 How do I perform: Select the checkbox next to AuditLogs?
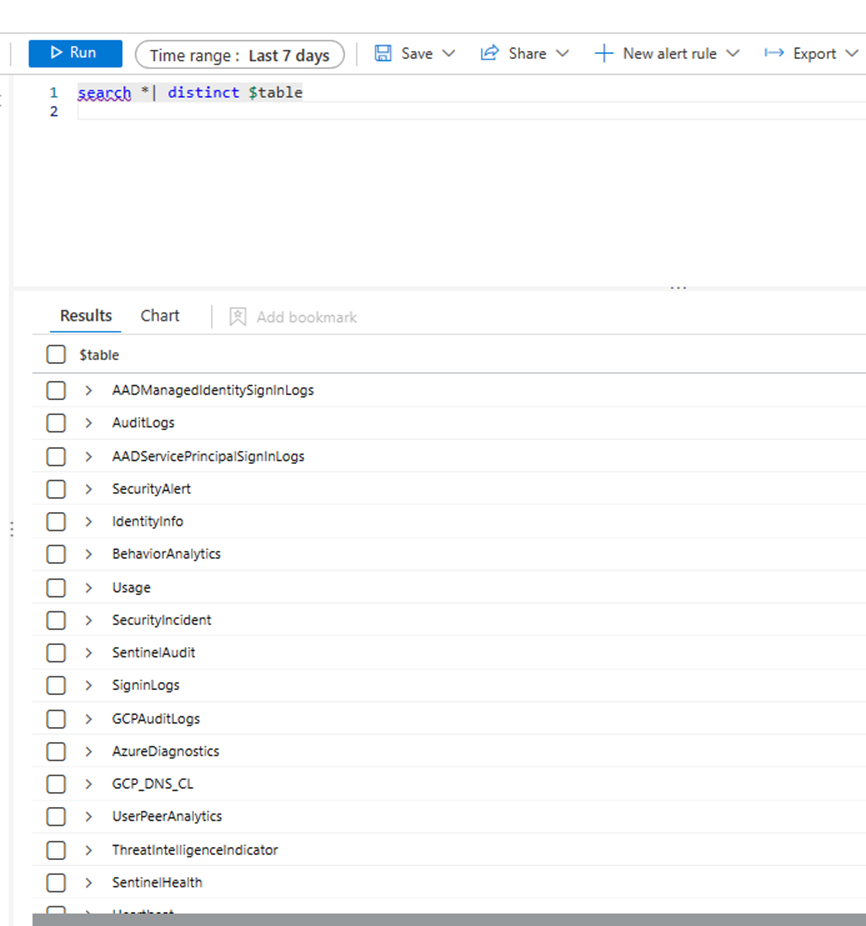[56, 423]
